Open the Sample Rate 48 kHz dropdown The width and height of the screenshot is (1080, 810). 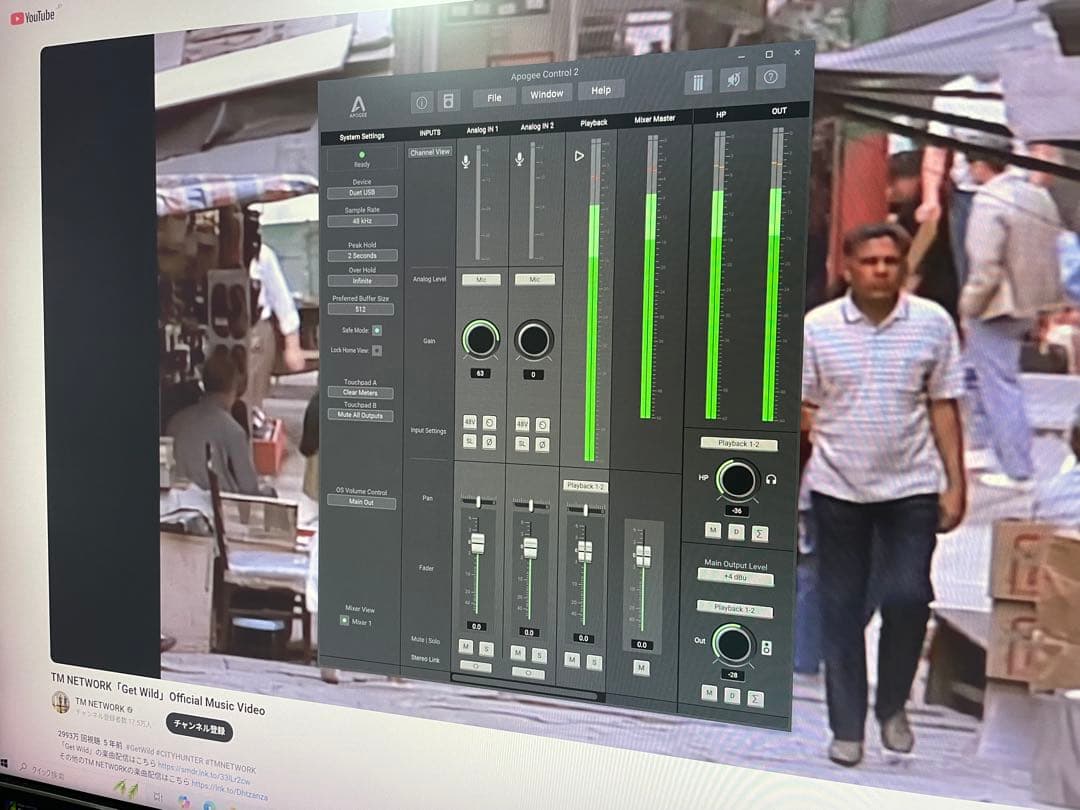coord(361,220)
